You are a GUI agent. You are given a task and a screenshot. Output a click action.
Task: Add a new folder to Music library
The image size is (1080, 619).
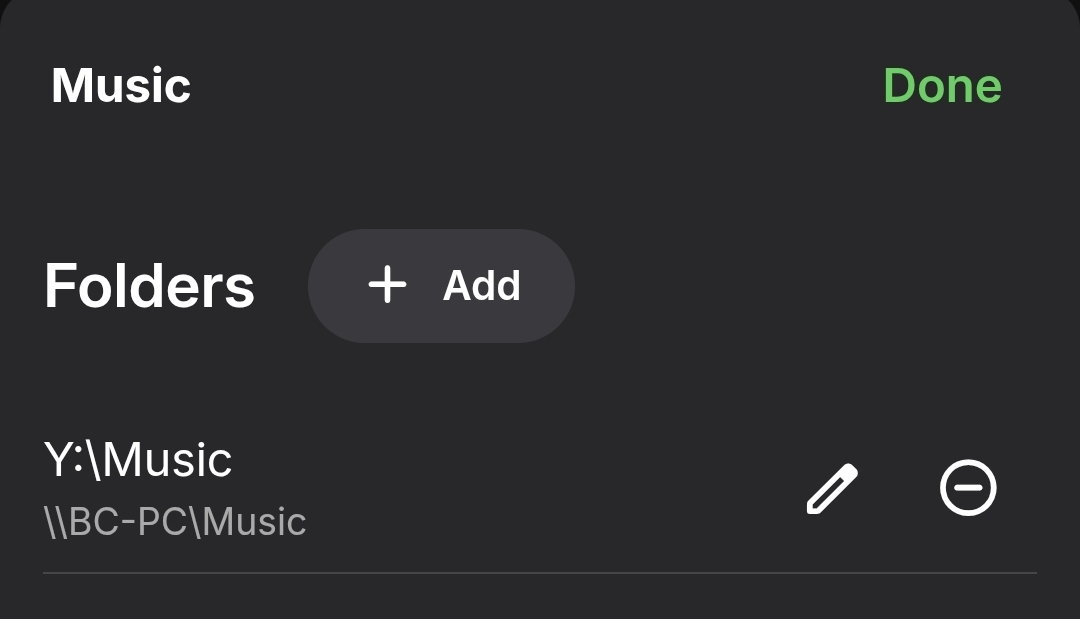point(441,286)
